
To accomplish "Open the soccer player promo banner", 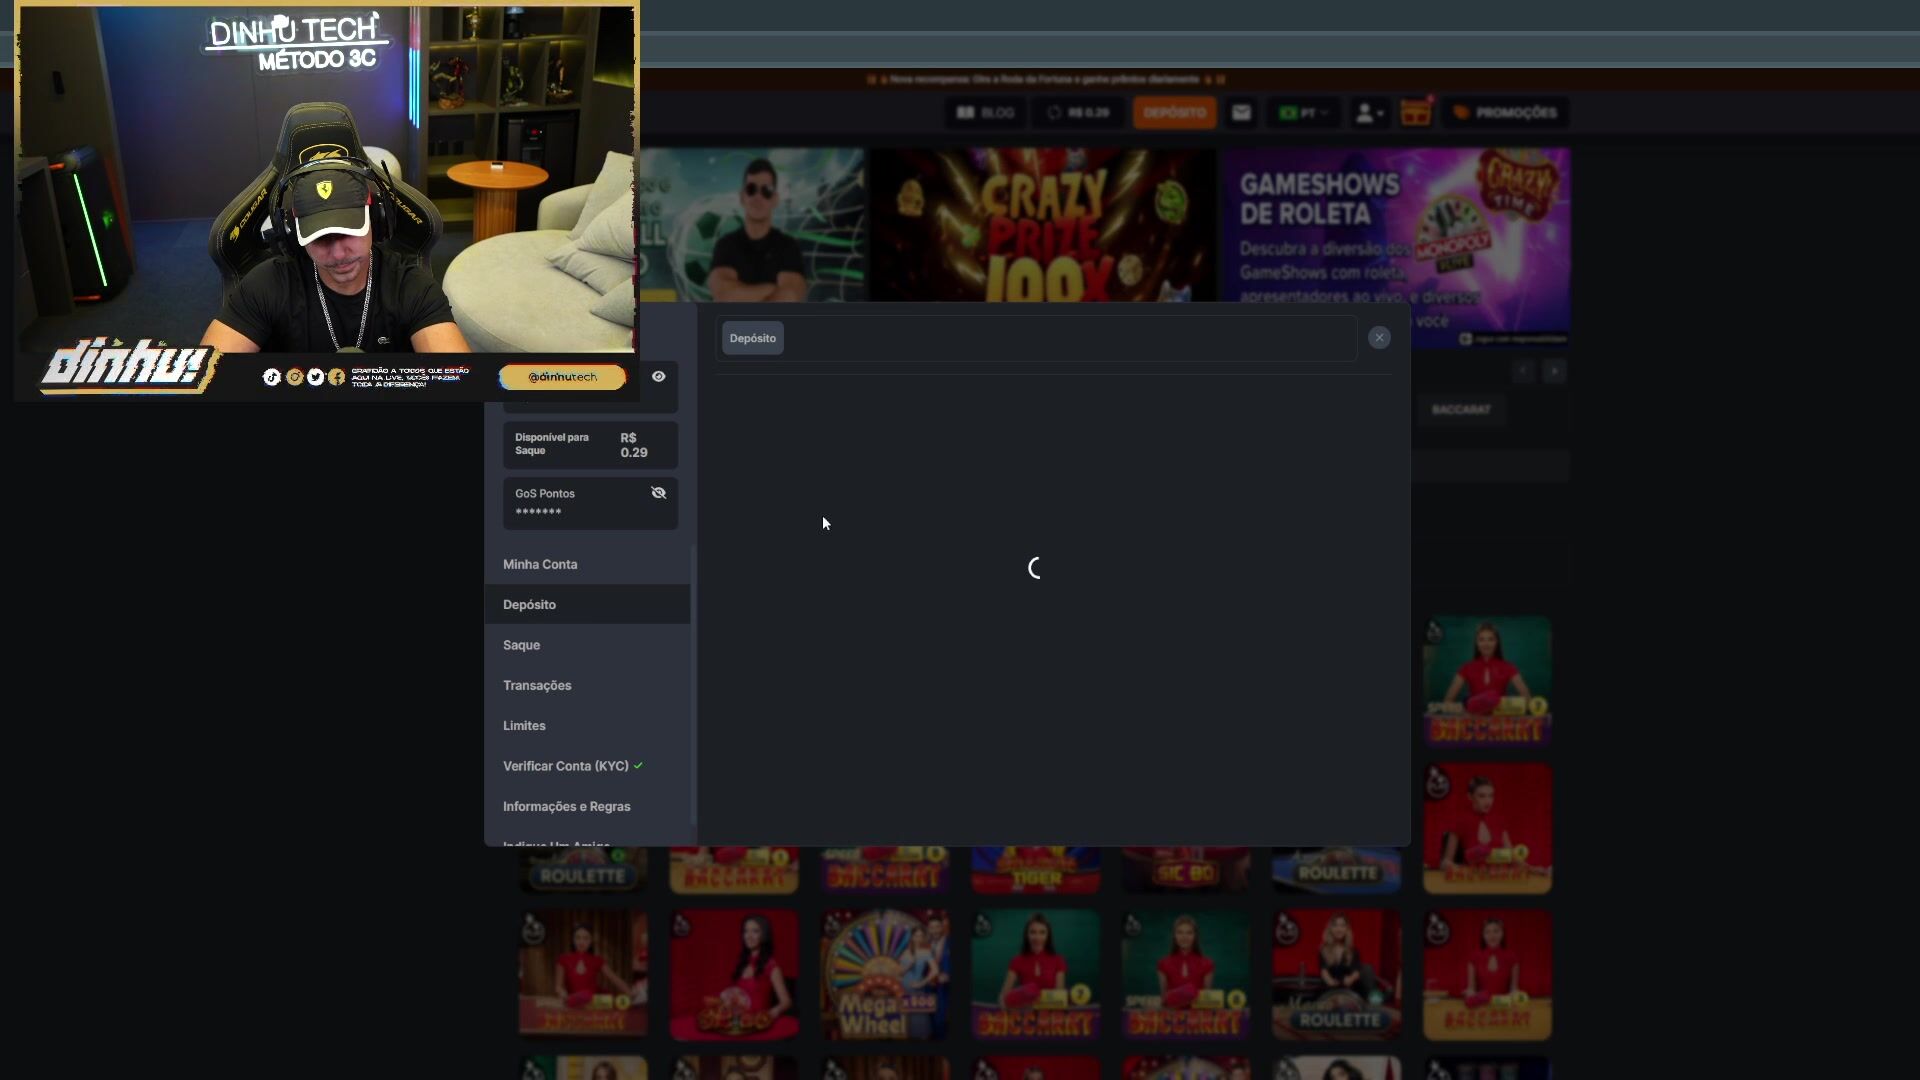I will [x=752, y=225].
